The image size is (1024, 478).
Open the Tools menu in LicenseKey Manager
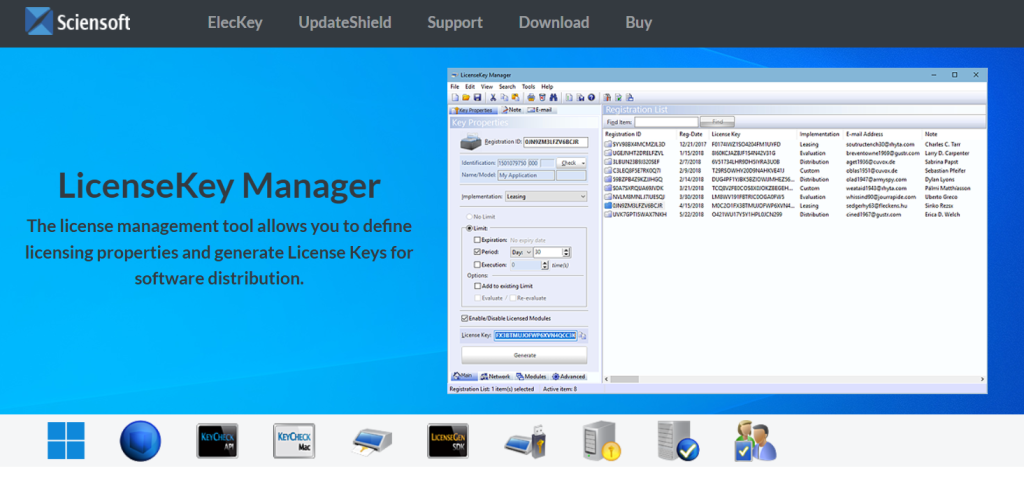pos(528,86)
